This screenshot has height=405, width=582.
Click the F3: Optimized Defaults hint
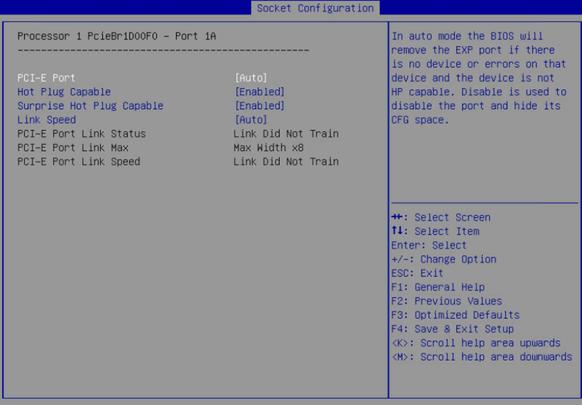pos(455,315)
